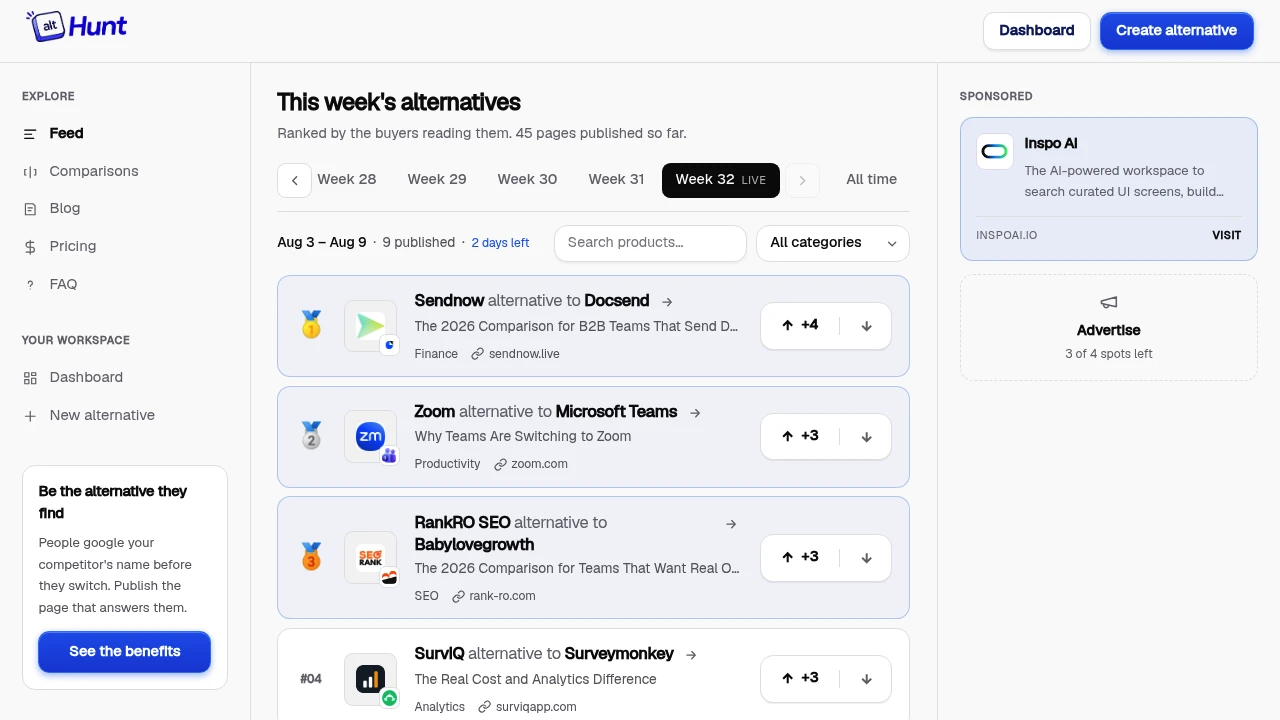Image resolution: width=1280 pixels, height=720 pixels.
Task: Go to previous weeks with left chevron
Action: 294,180
